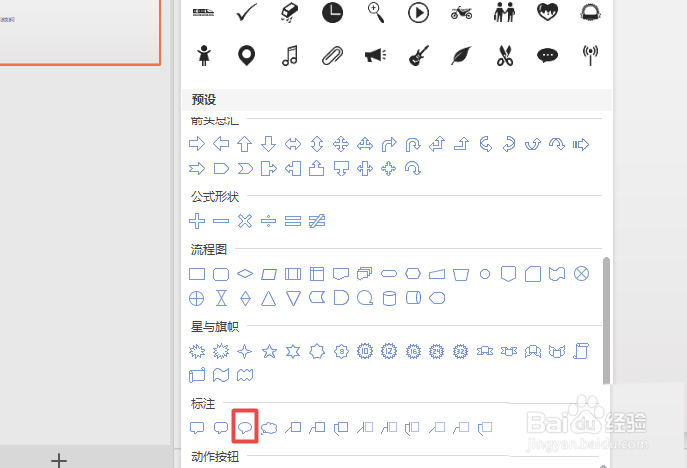
Task: Select the cloud callout shape
Action: point(269,428)
